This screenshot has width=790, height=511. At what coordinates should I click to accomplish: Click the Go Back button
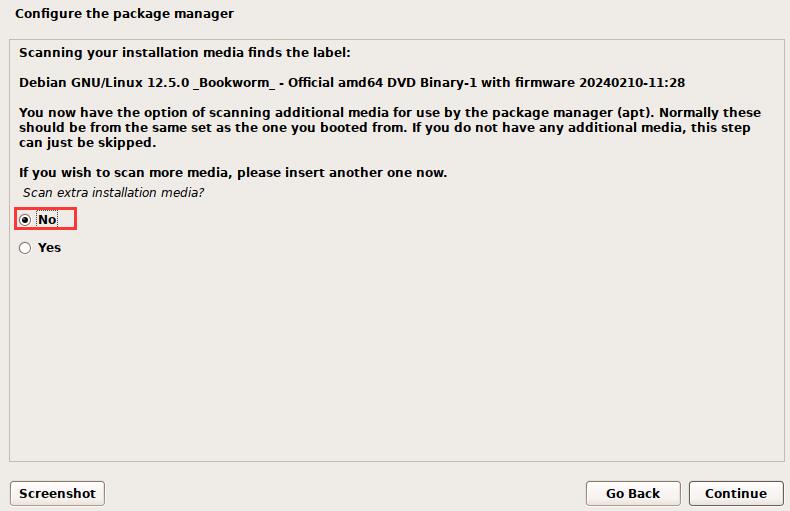633,493
